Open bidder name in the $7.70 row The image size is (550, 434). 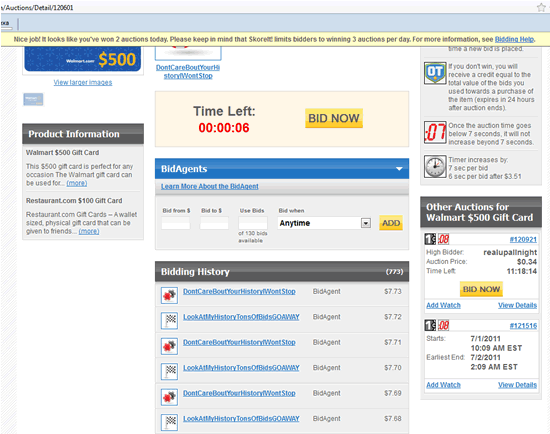point(241,368)
